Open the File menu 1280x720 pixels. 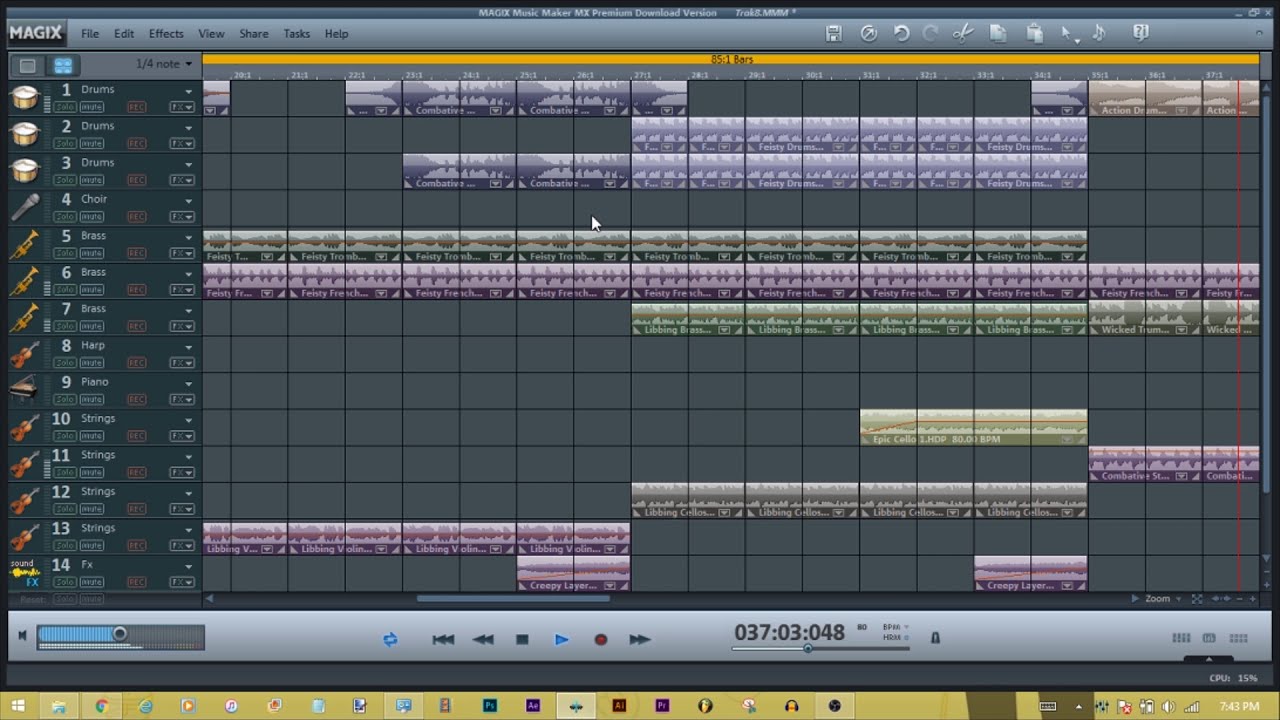pyautogui.click(x=90, y=34)
